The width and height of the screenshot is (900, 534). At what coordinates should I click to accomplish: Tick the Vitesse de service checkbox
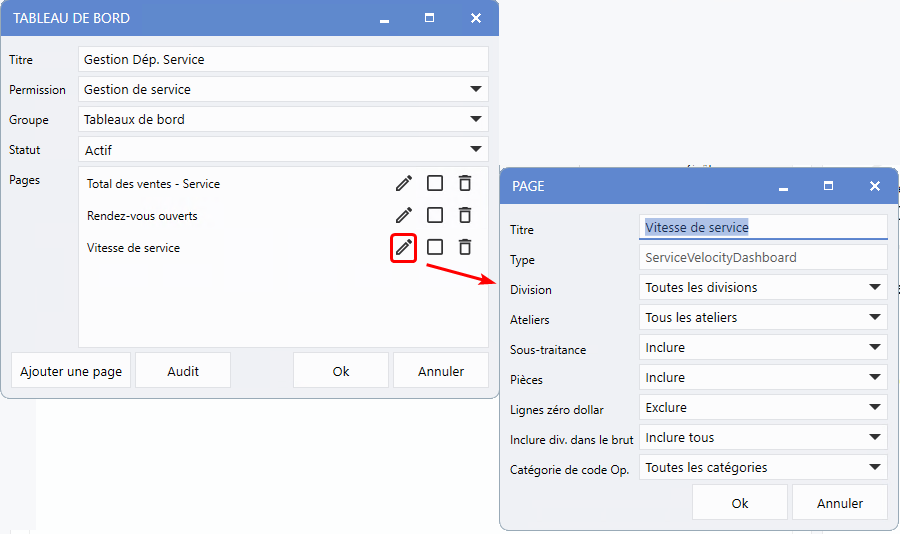tap(435, 247)
